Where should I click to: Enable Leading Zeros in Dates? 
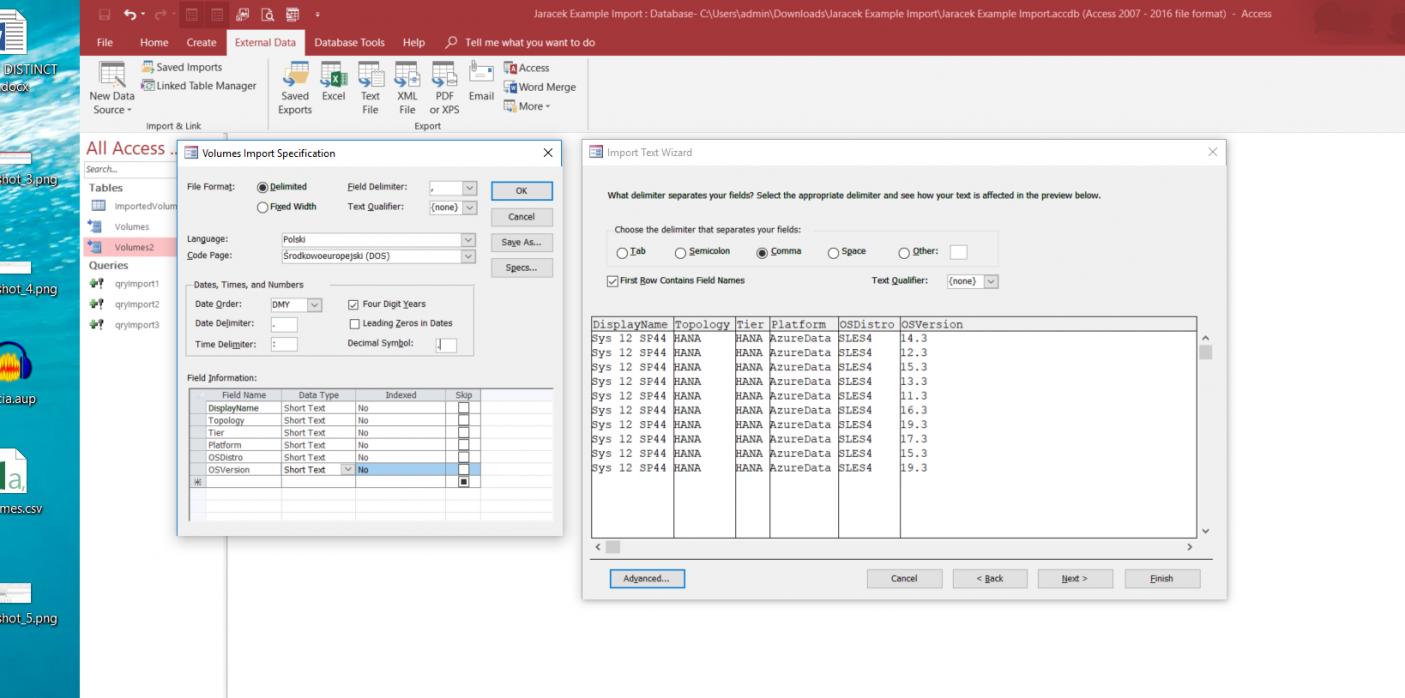pos(354,323)
